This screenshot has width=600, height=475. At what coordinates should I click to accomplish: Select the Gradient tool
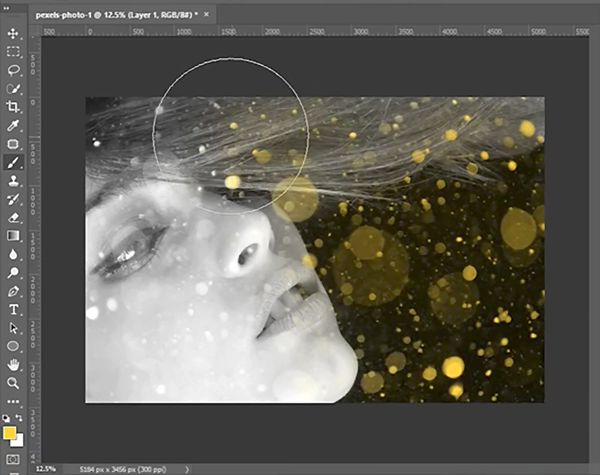[x=13, y=236]
